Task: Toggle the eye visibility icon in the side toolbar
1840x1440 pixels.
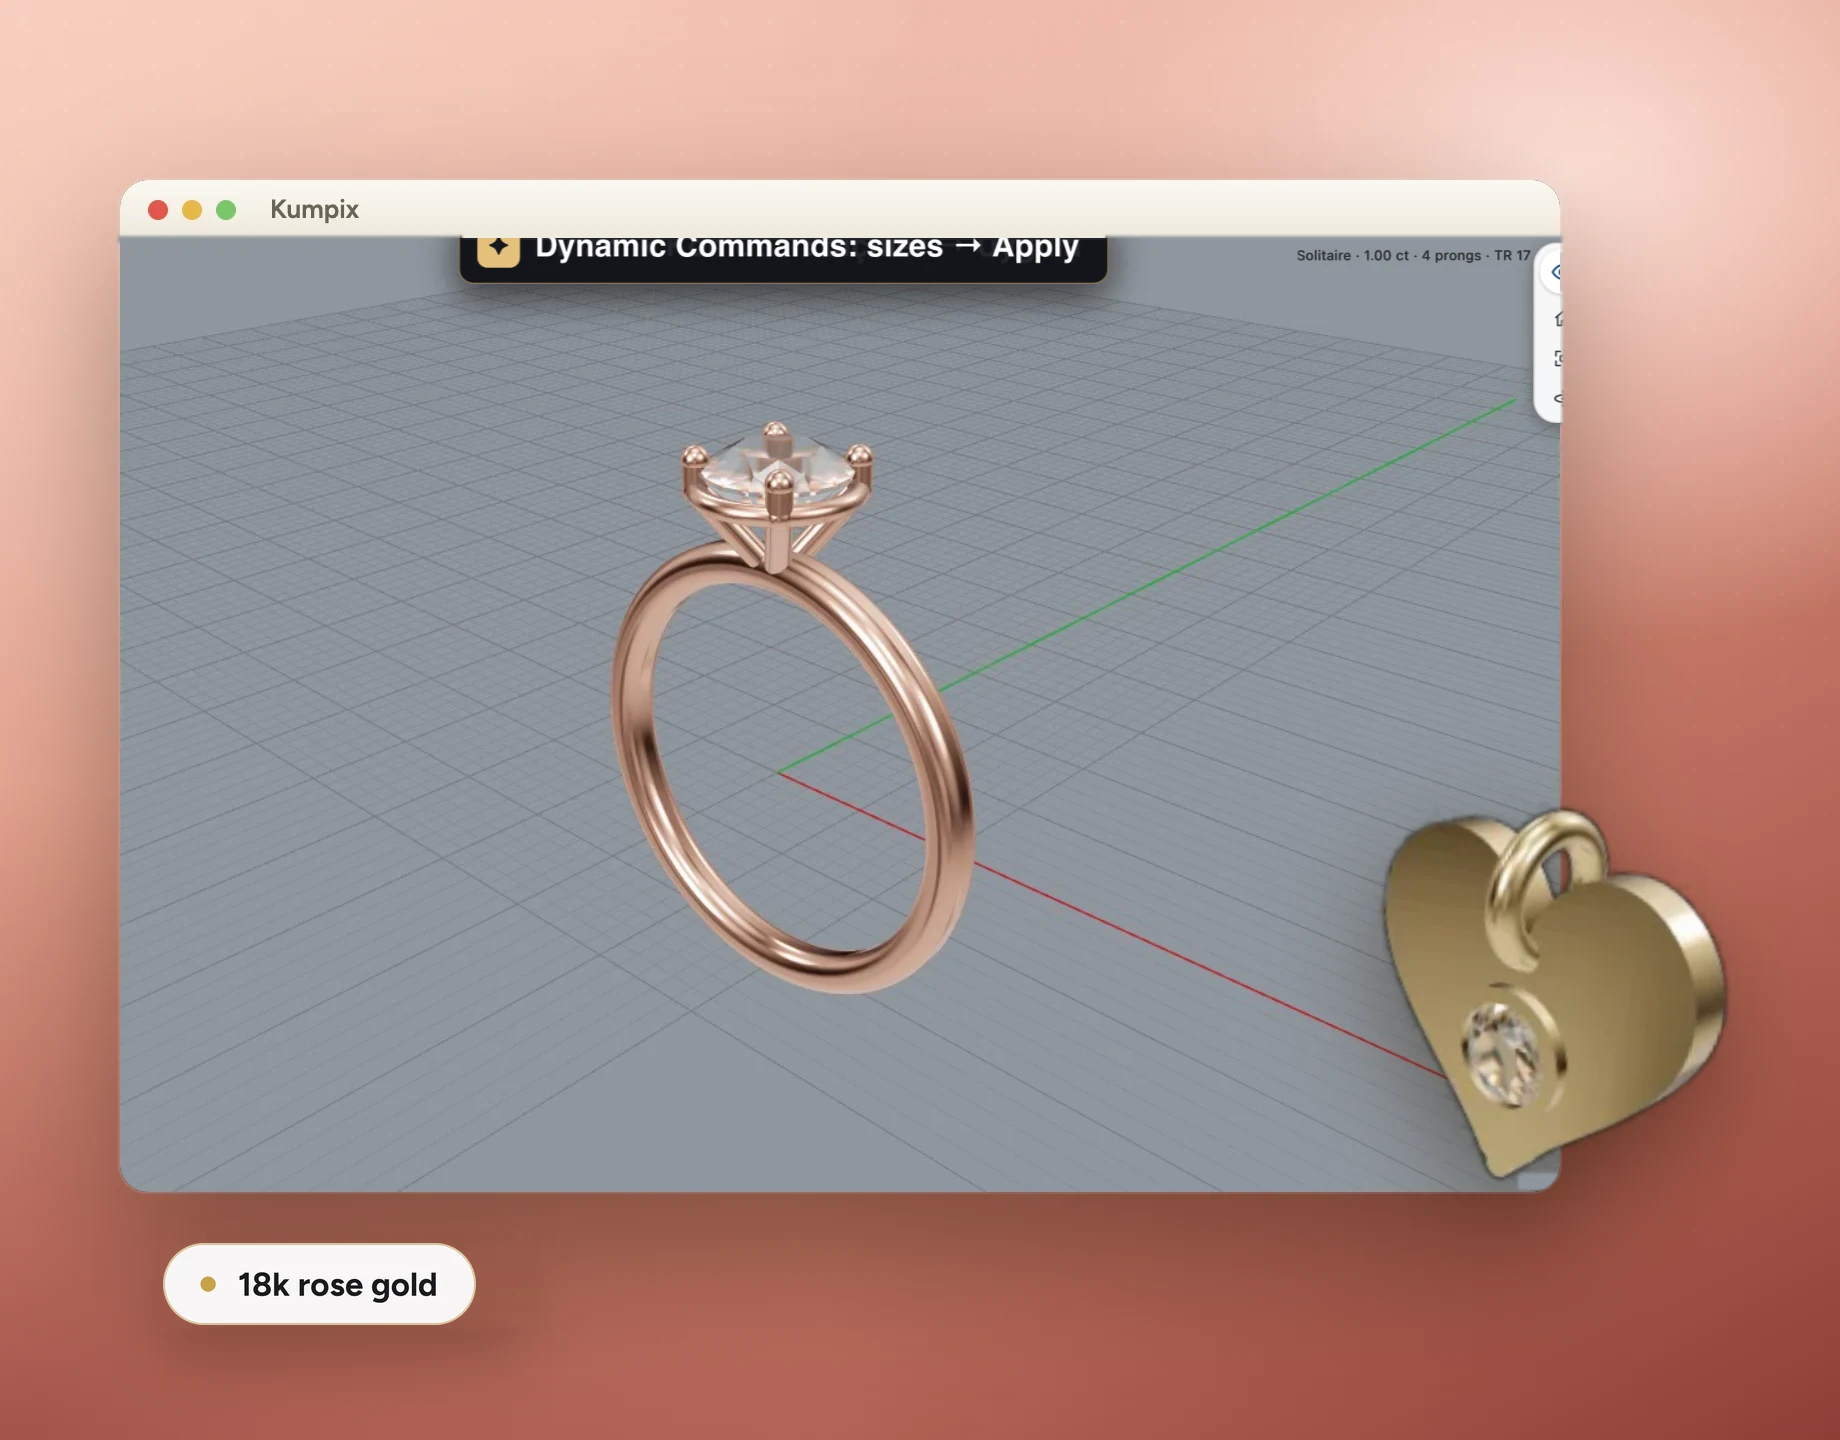Action: [1553, 272]
